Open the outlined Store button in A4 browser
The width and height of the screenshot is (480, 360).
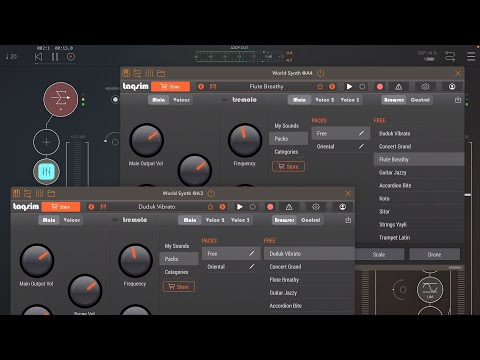pyautogui.click(x=288, y=166)
